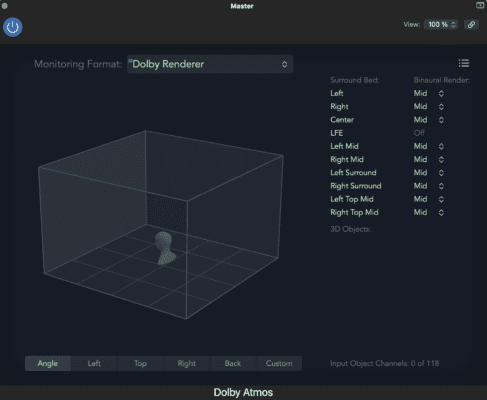The height and width of the screenshot is (400, 487).
Task: Switch to the Angle view tab
Action: click(x=48, y=363)
